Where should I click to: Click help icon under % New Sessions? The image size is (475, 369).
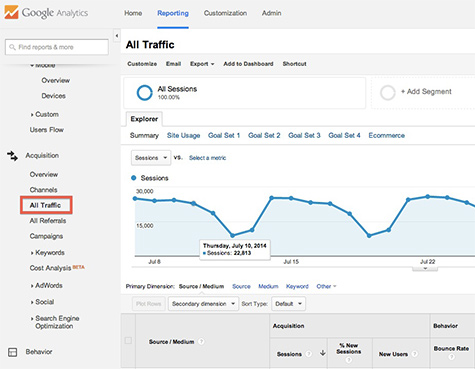coord(348,360)
